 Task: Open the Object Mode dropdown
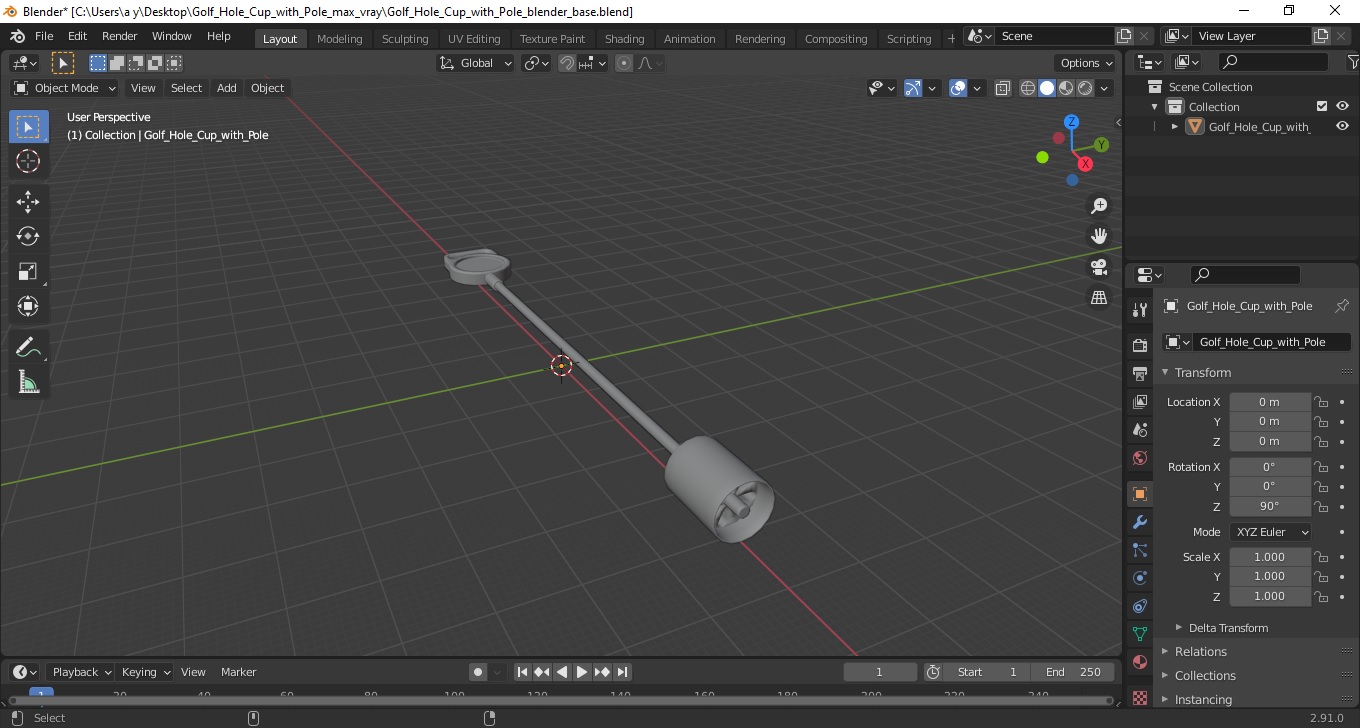65,88
